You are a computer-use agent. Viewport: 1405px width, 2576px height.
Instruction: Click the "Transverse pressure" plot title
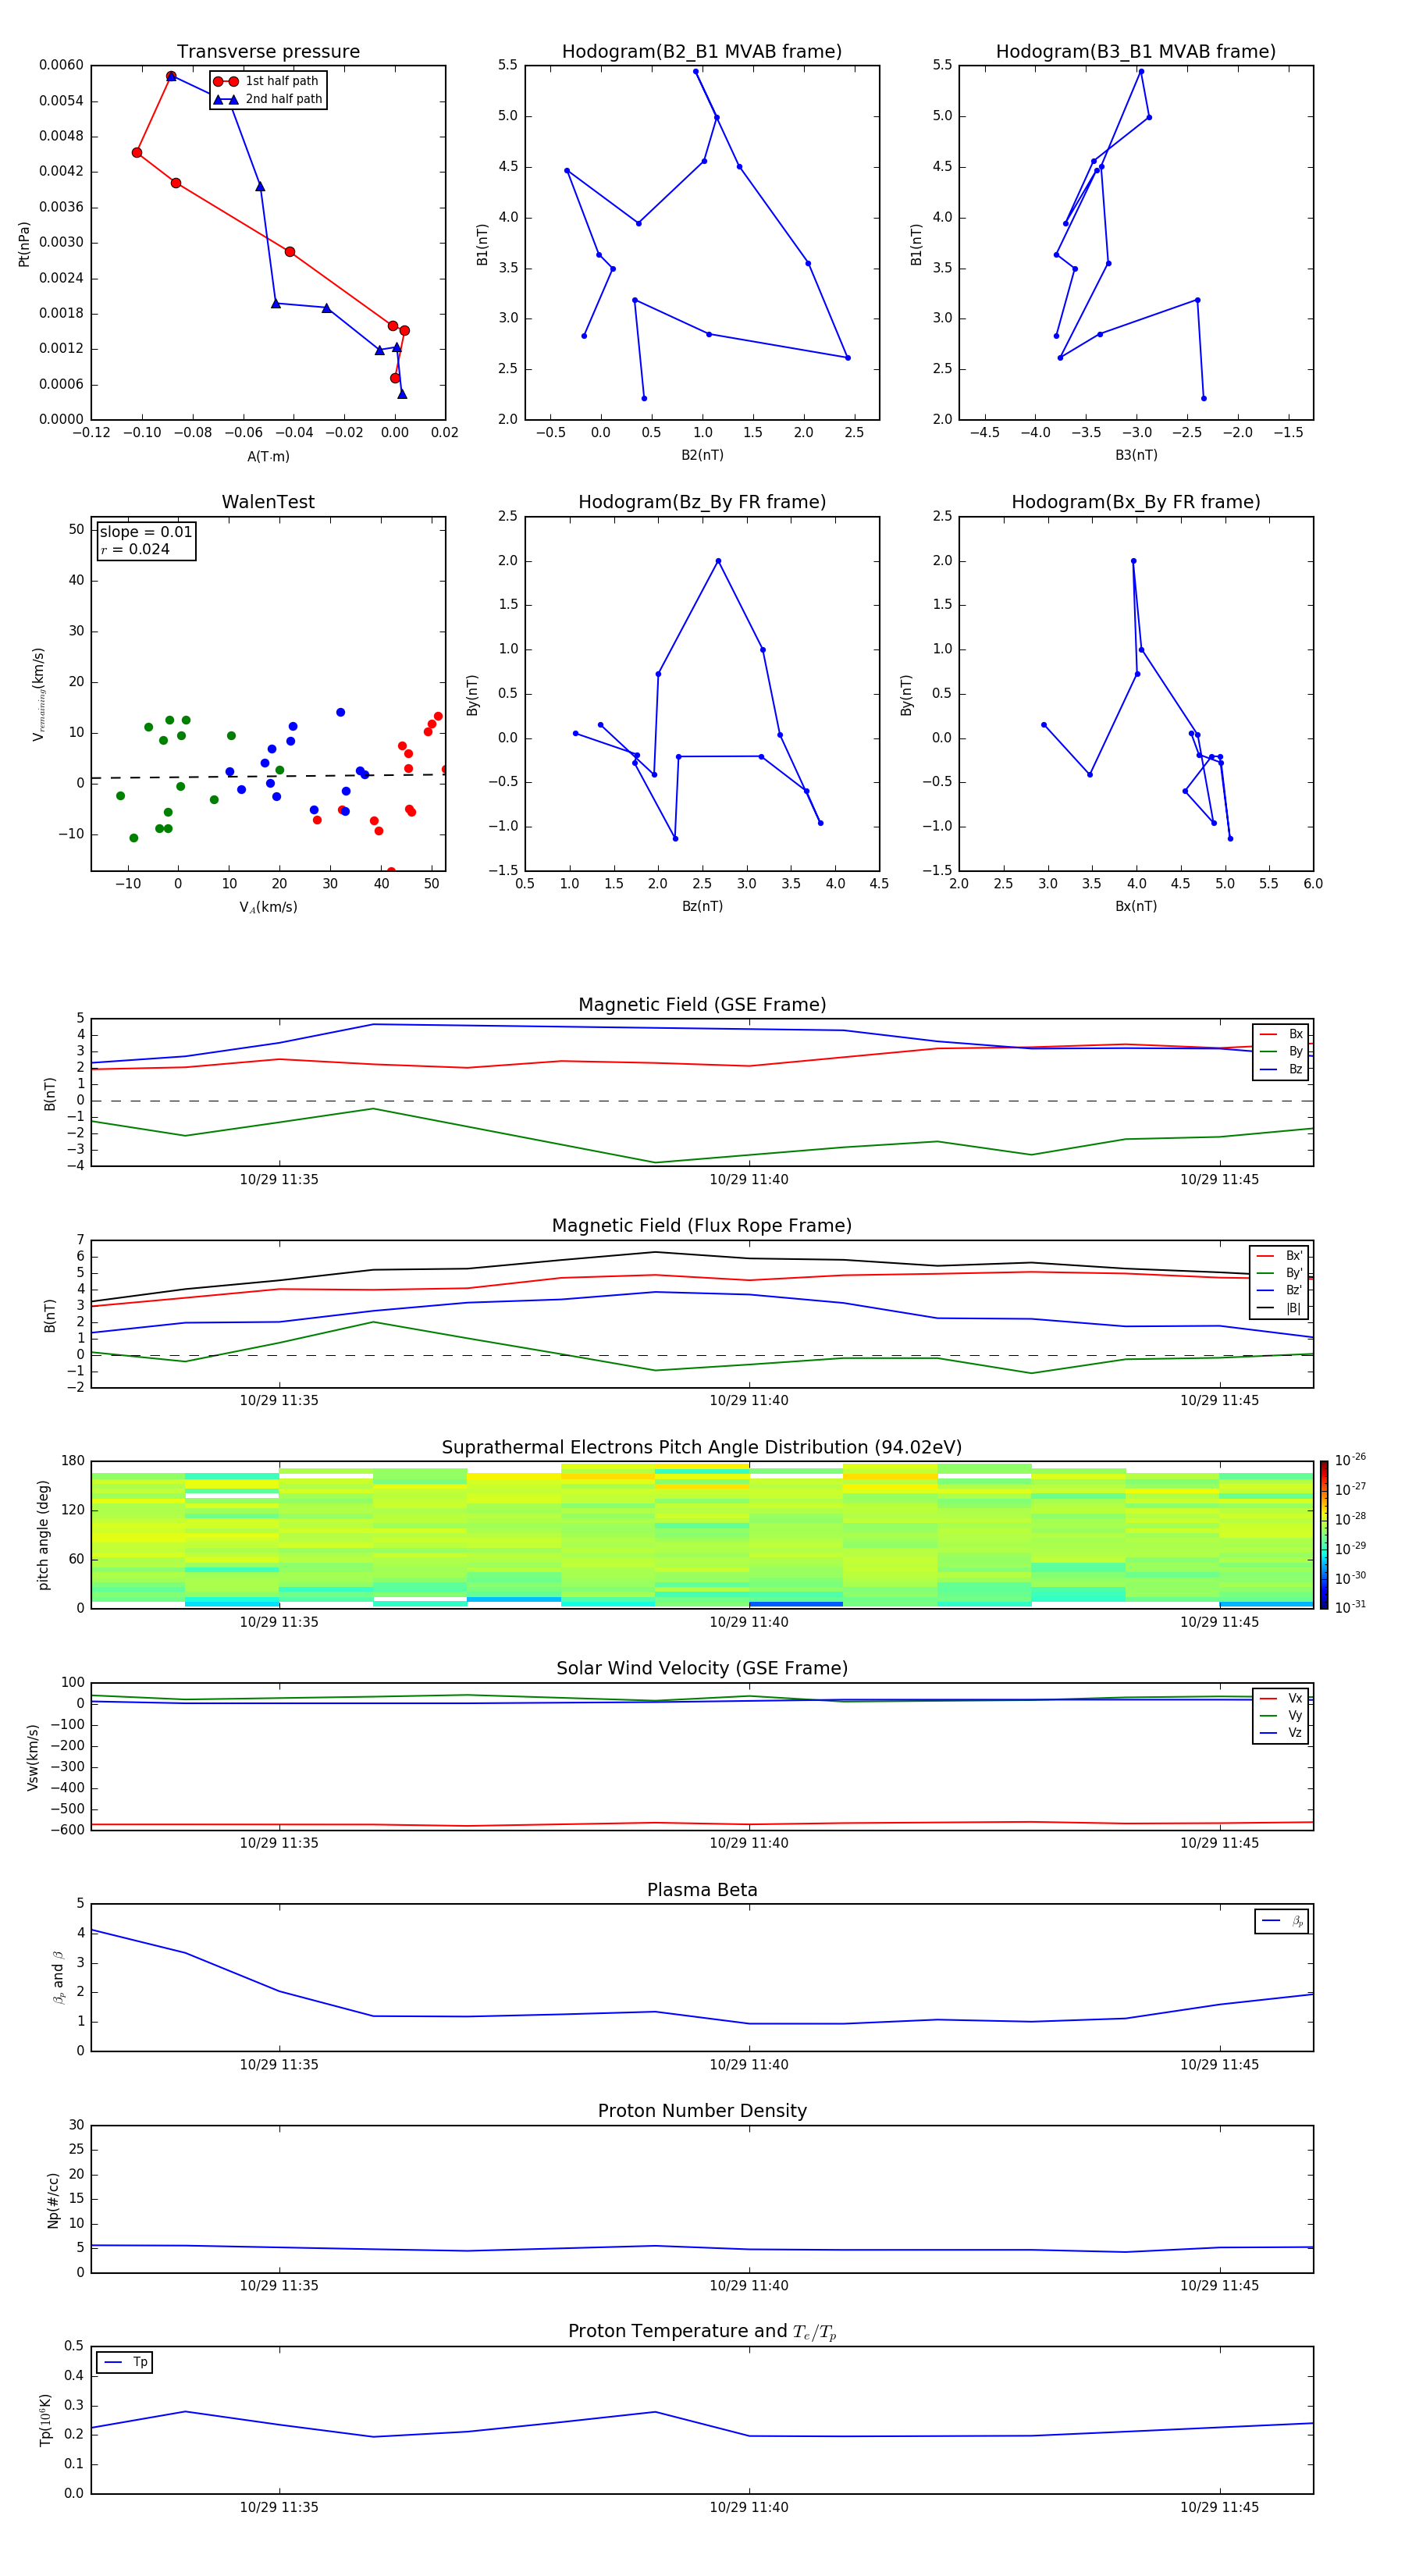tap(268, 51)
